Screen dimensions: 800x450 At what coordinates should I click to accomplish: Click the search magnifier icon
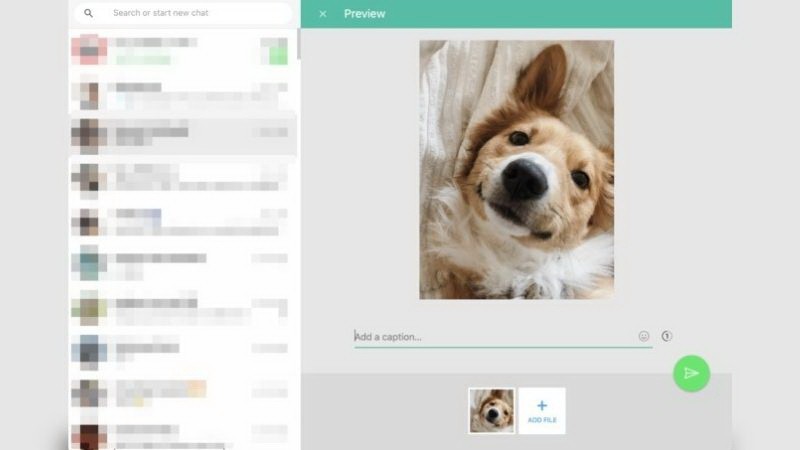(x=88, y=13)
